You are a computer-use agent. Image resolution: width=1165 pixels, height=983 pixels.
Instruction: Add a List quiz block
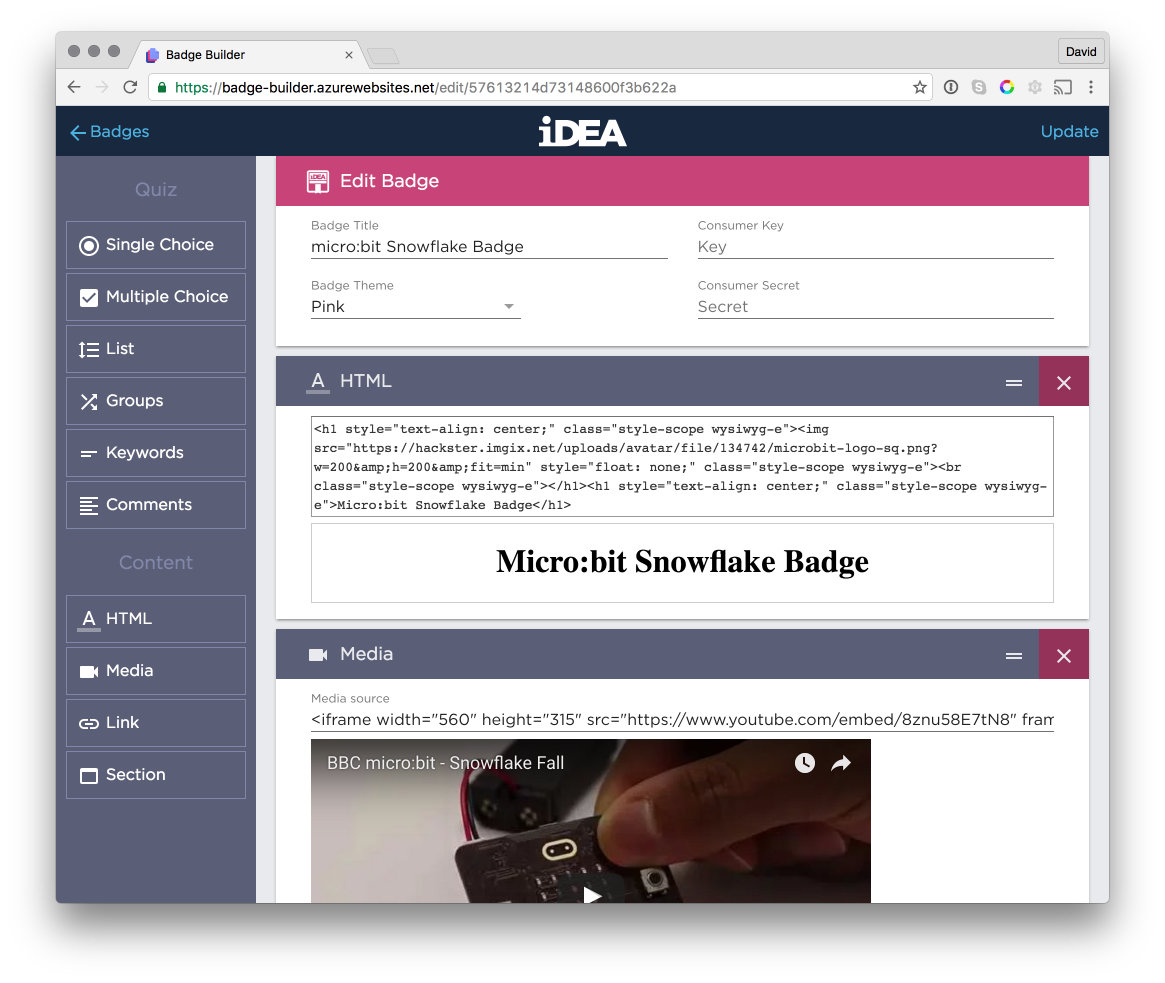(x=155, y=348)
